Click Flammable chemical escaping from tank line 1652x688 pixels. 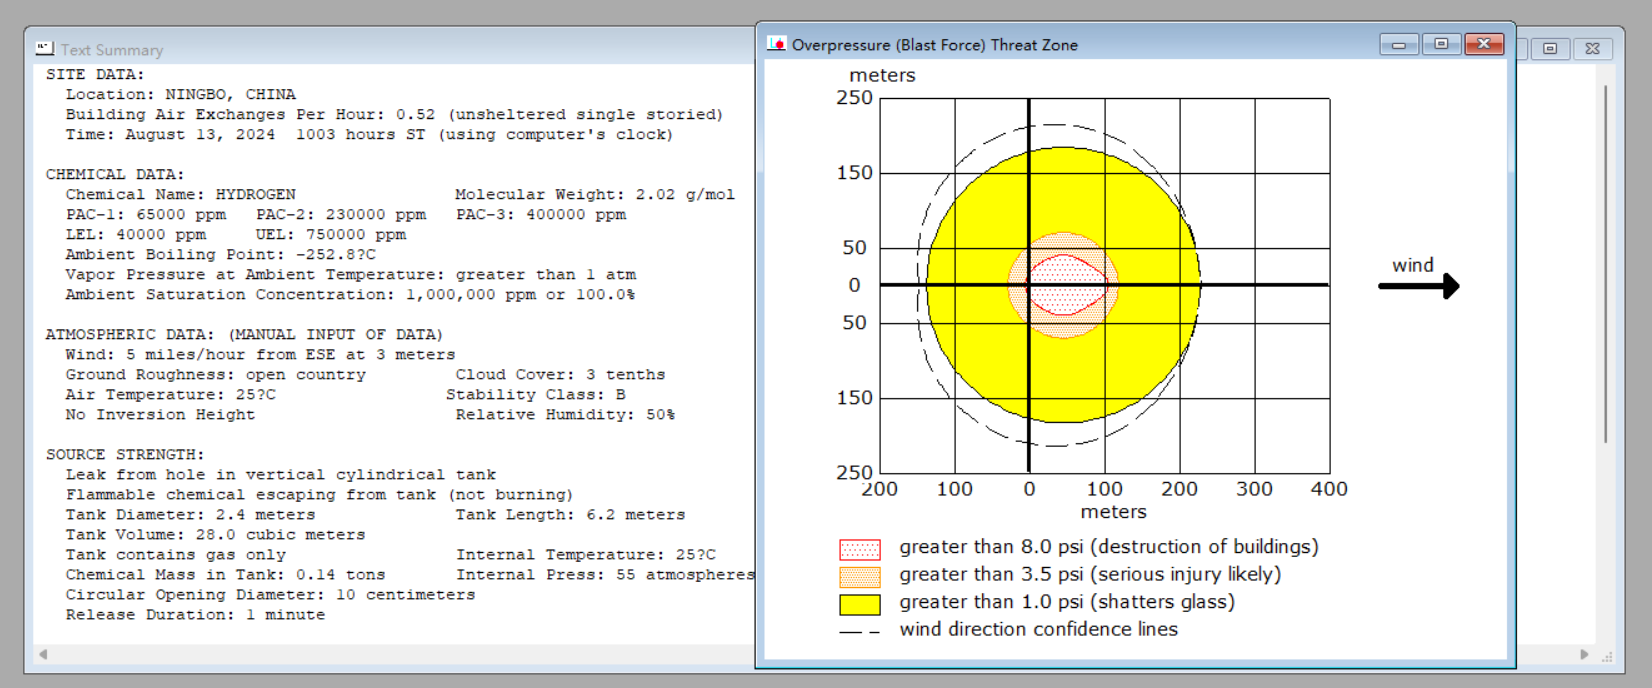[320, 495]
